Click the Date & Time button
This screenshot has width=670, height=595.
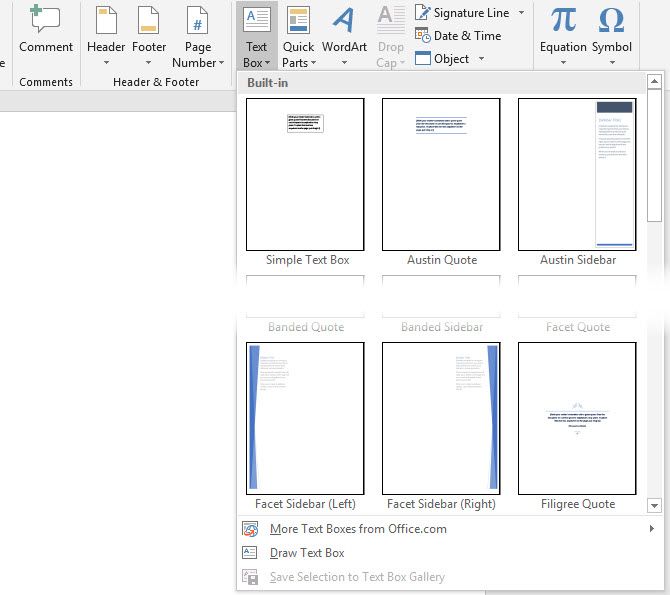458,36
